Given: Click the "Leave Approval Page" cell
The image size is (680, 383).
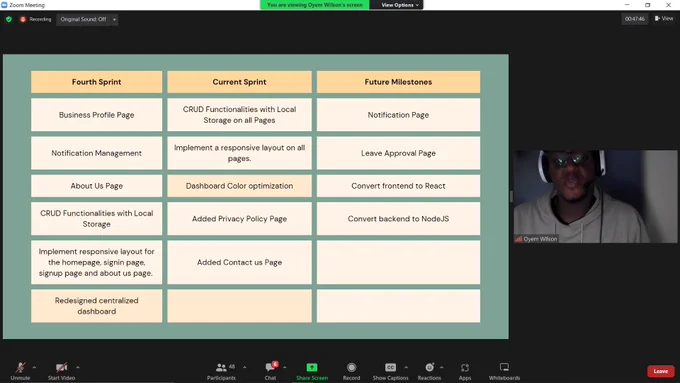Looking at the screenshot, I should pyautogui.click(x=398, y=153).
